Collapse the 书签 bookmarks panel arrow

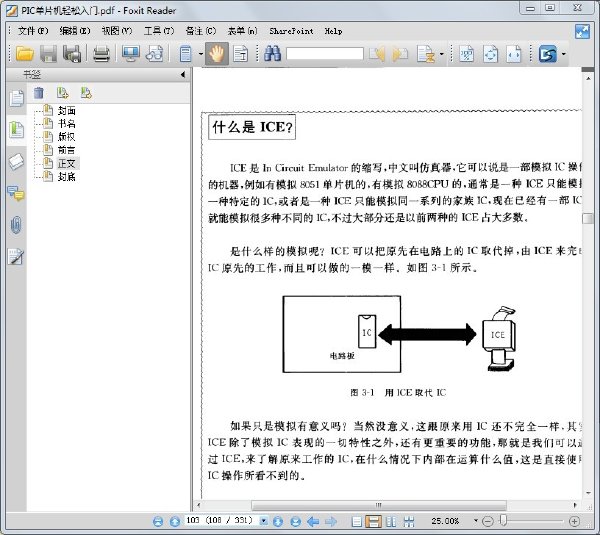point(183,75)
